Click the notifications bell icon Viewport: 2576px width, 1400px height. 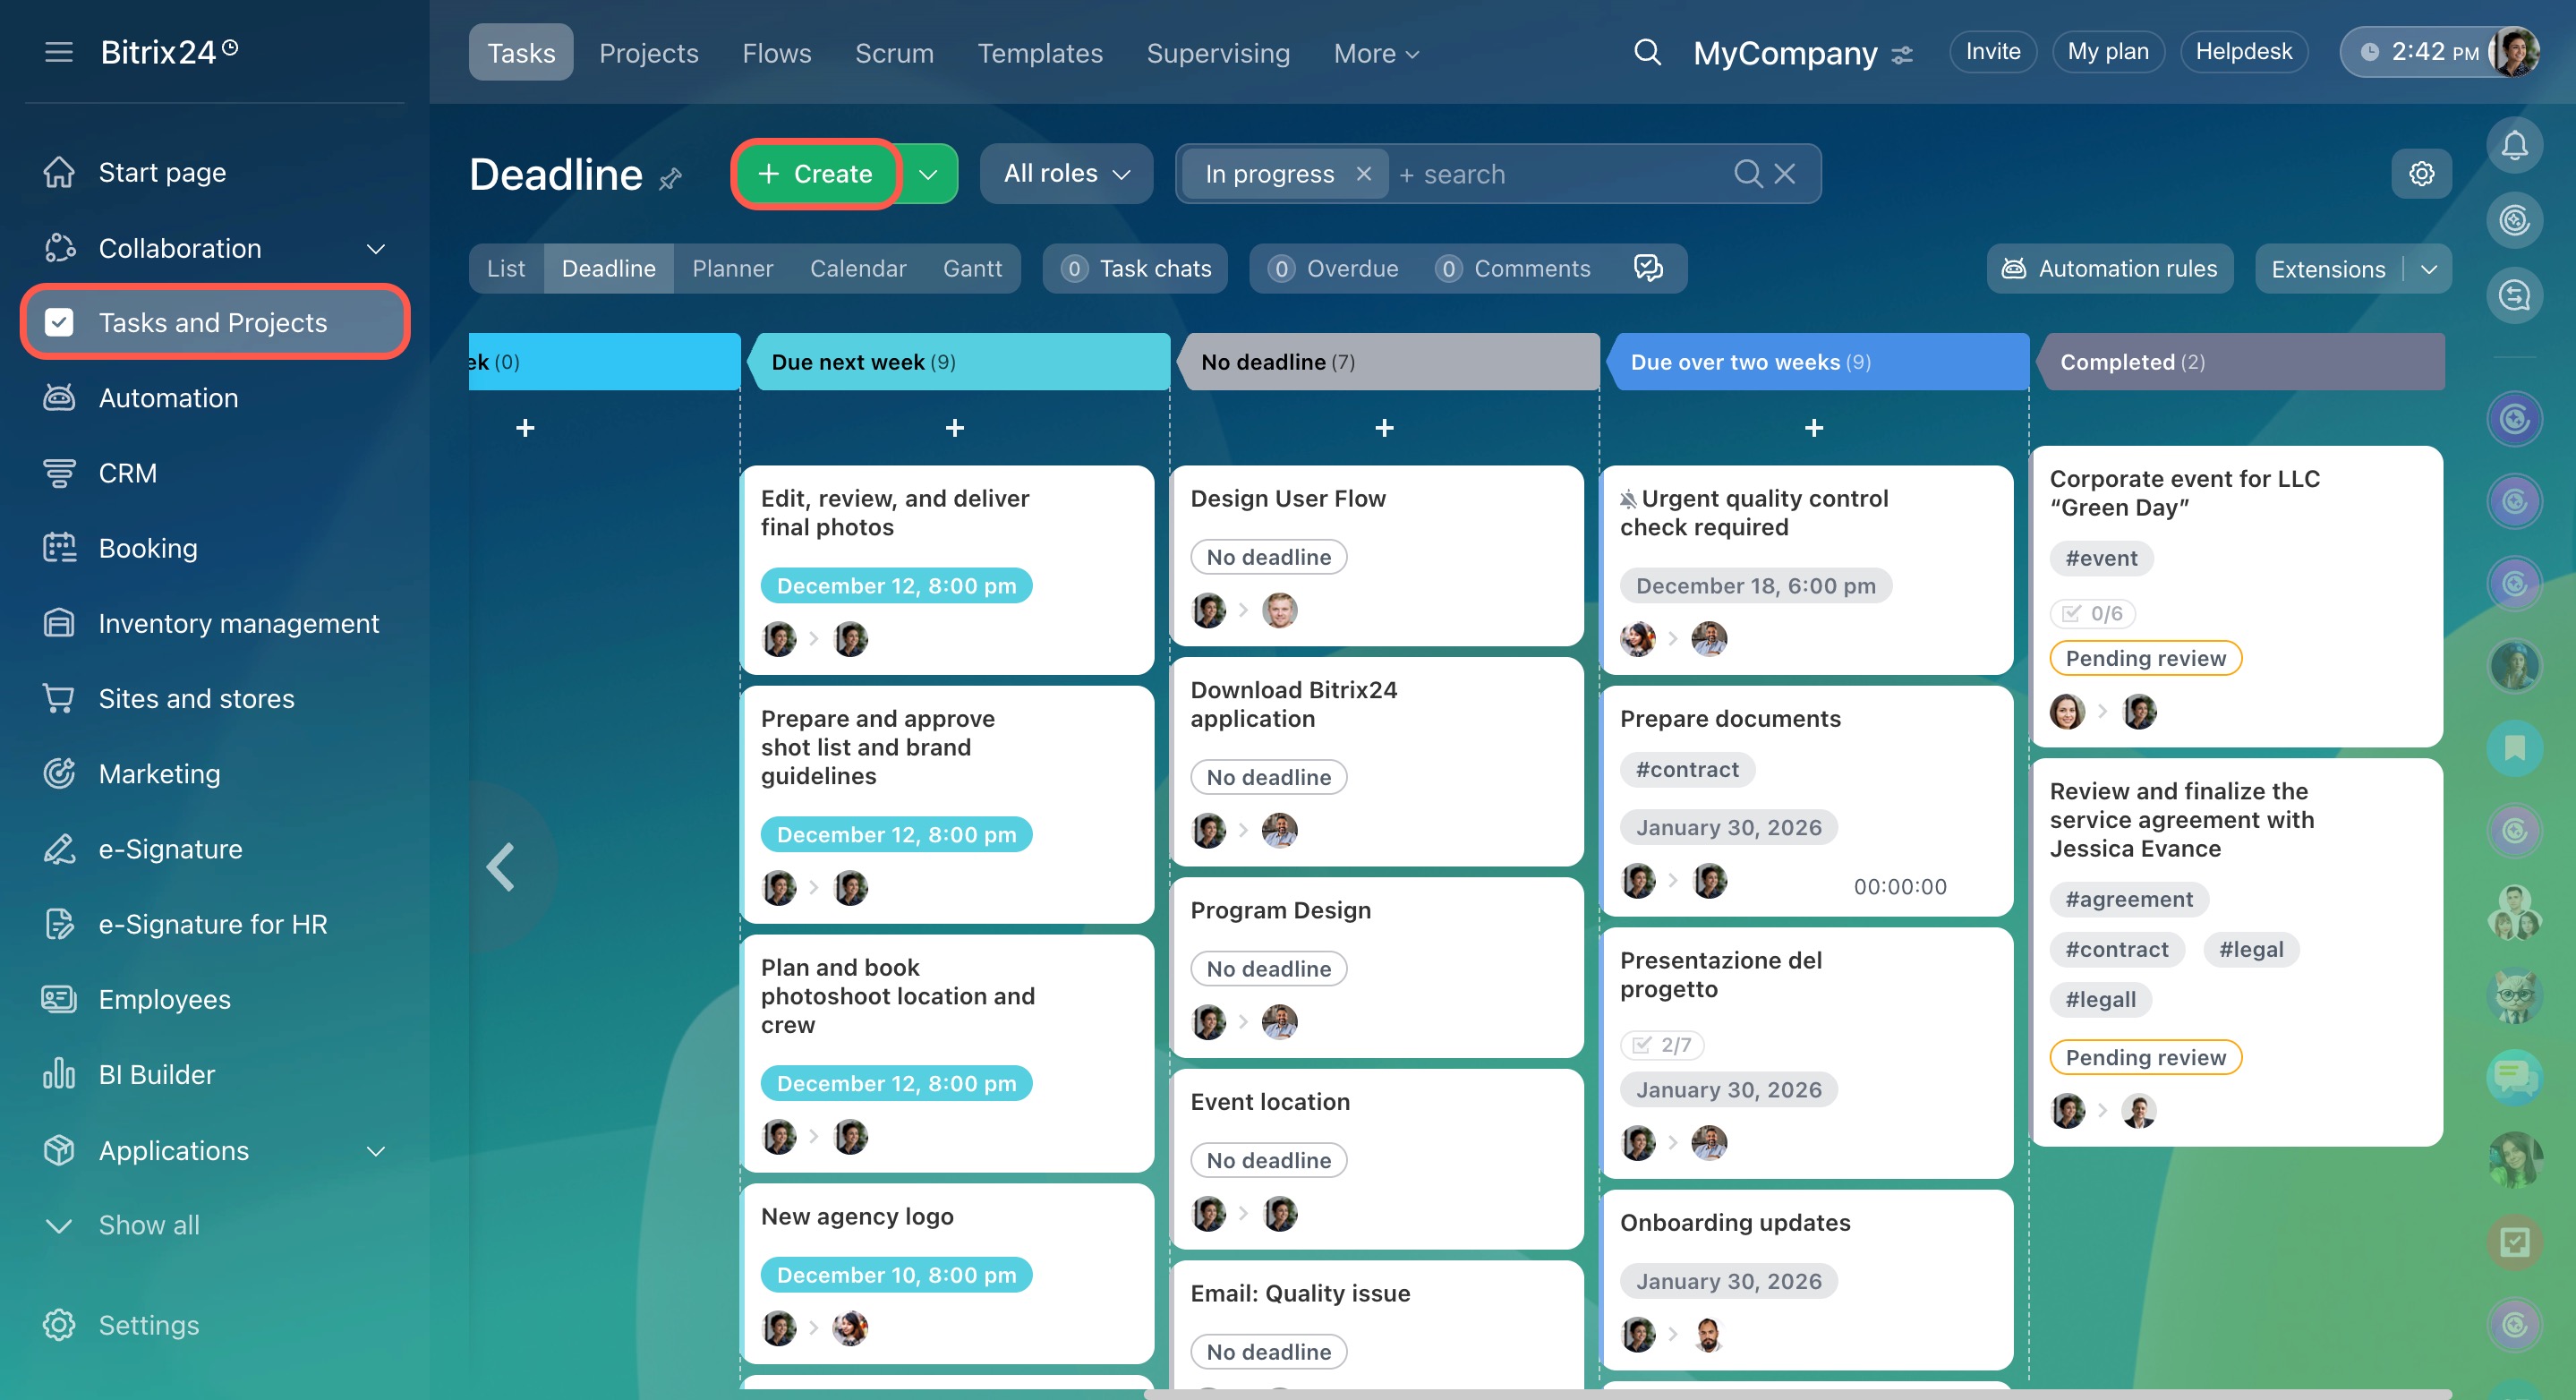pos(2514,146)
